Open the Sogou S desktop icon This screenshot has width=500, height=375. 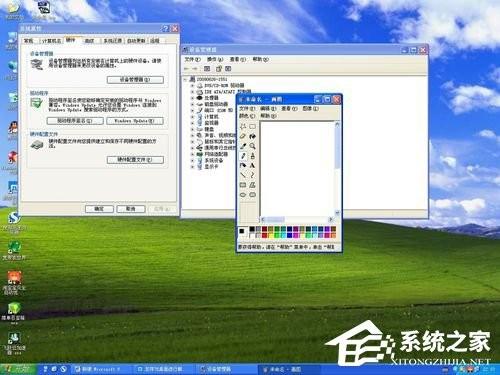click(13, 218)
